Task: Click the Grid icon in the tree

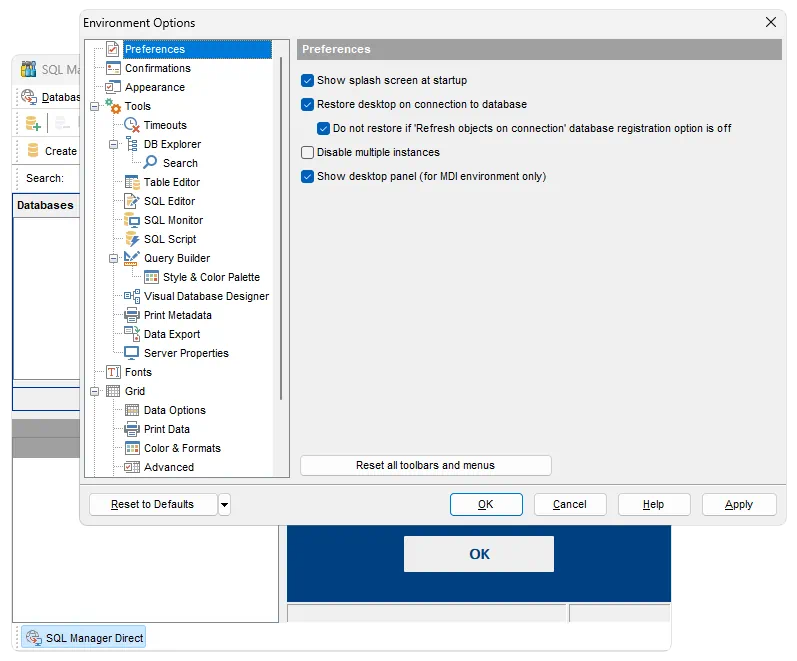Action: click(x=113, y=391)
